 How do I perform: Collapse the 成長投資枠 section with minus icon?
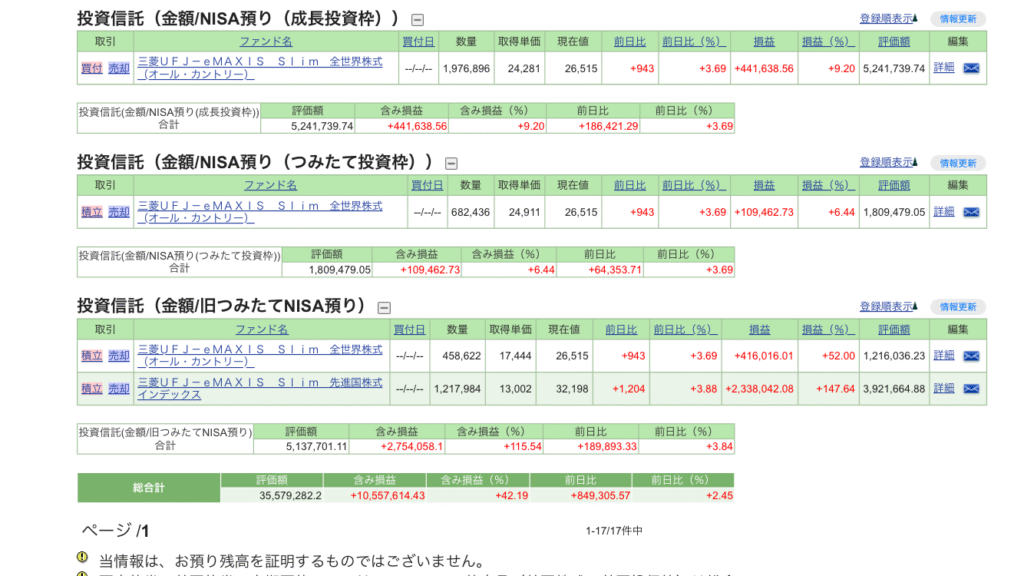(x=417, y=19)
